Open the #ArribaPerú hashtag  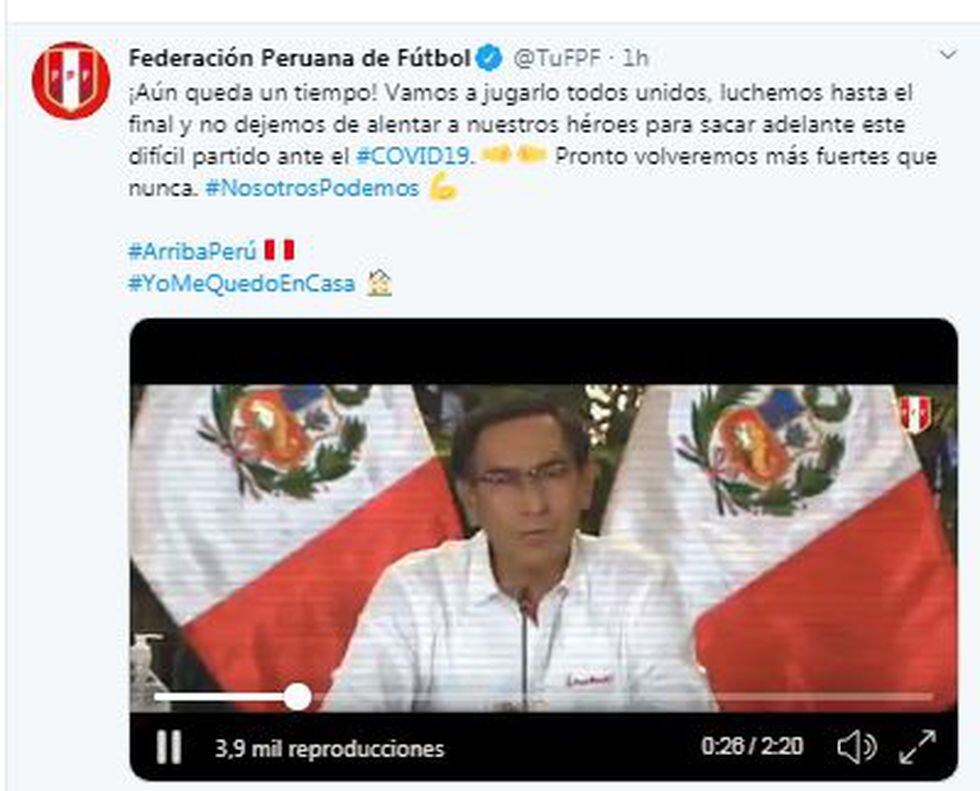[x=192, y=251]
